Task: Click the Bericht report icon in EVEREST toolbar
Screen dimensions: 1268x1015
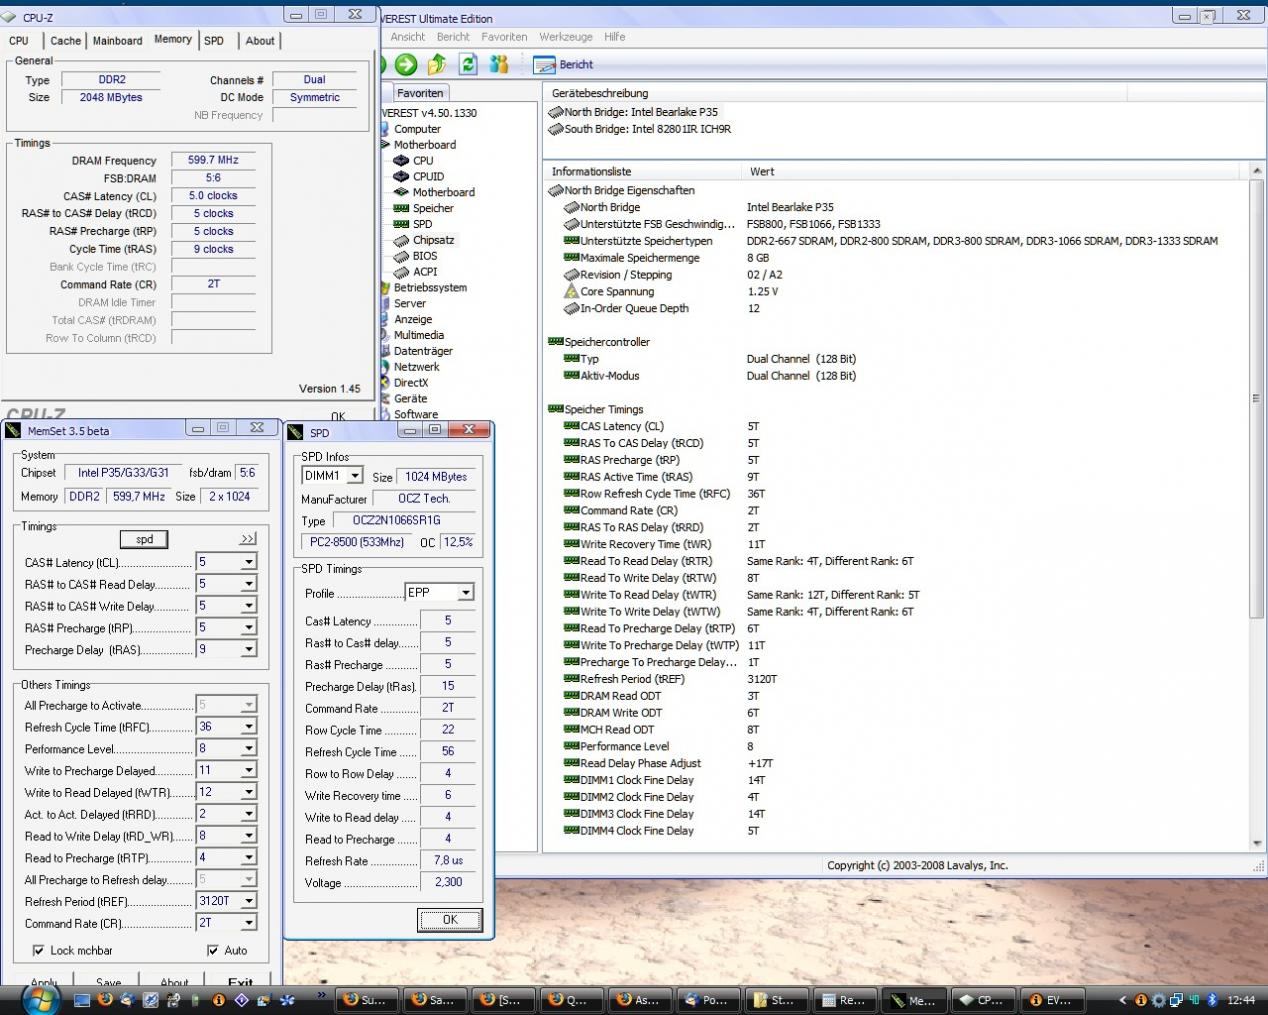Action: tap(544, 65)
